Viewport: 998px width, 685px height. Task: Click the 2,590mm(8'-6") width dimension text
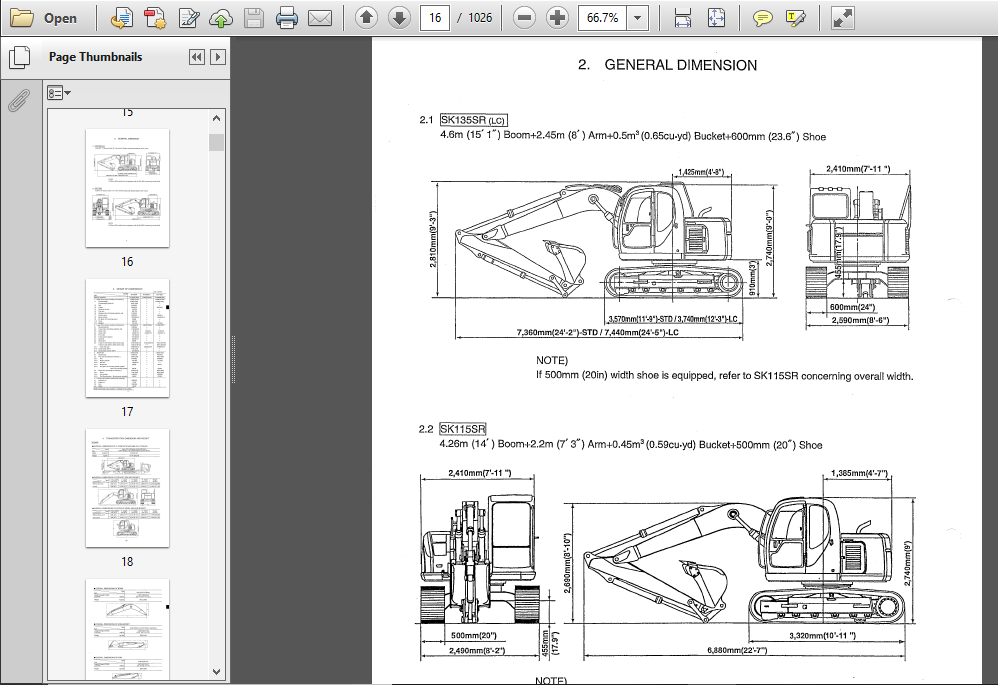click(860, 320)
